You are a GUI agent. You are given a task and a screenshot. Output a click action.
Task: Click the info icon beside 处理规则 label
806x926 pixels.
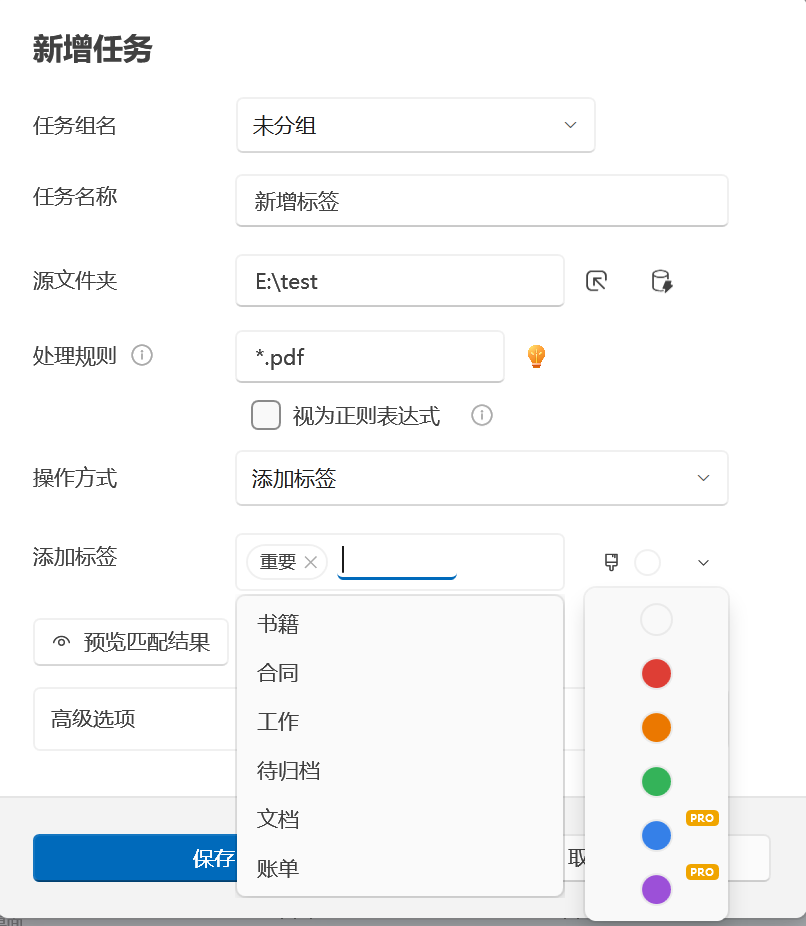pyautogui.click(x=142, y=356)
